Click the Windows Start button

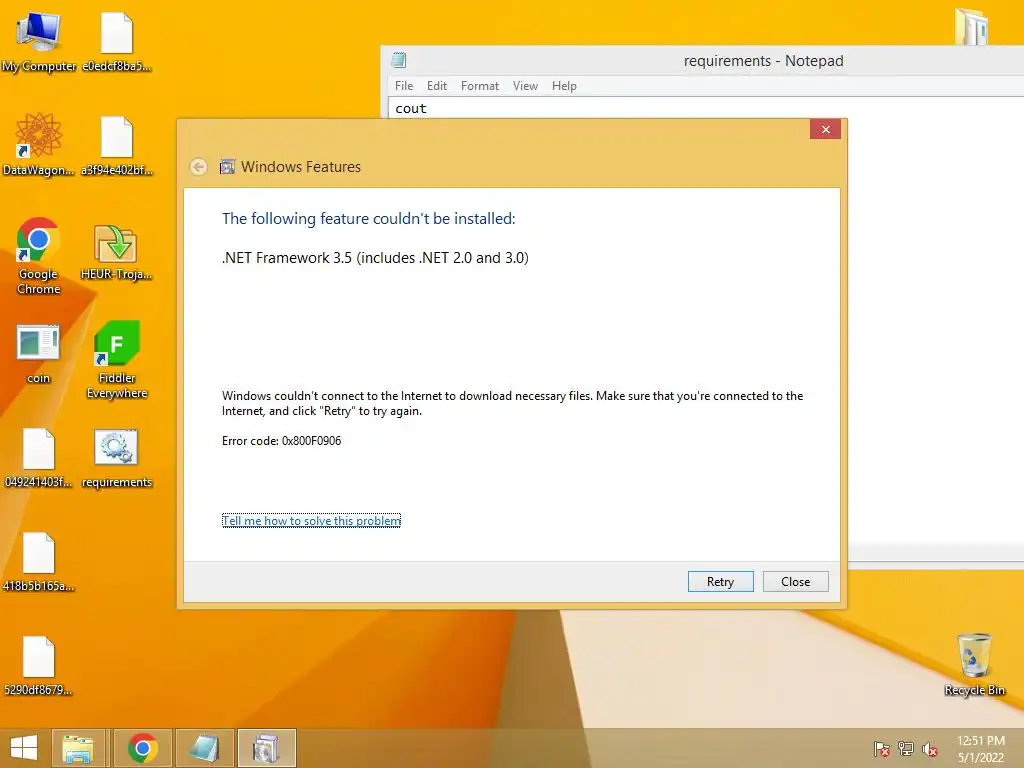tap(24, 748)
